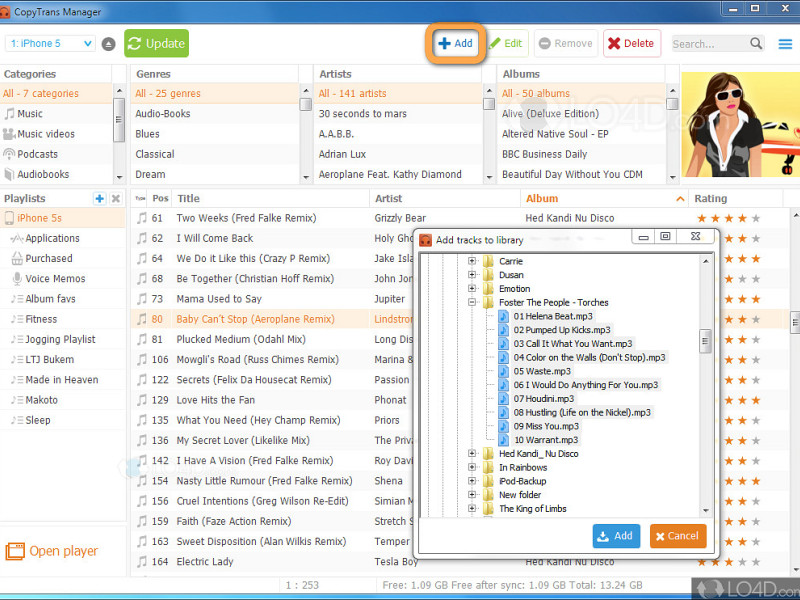The height and width of the screenshot is (600, 800).
Task: Set rating stars for Two Weeks track
Action: pos(729,218)
